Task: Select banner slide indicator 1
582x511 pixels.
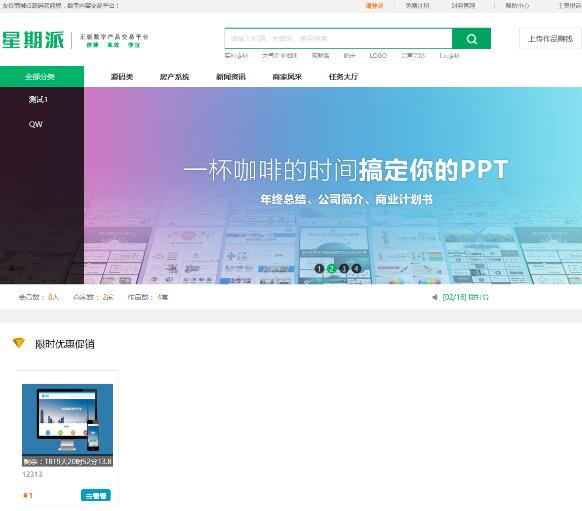Action: pos(319,269)
